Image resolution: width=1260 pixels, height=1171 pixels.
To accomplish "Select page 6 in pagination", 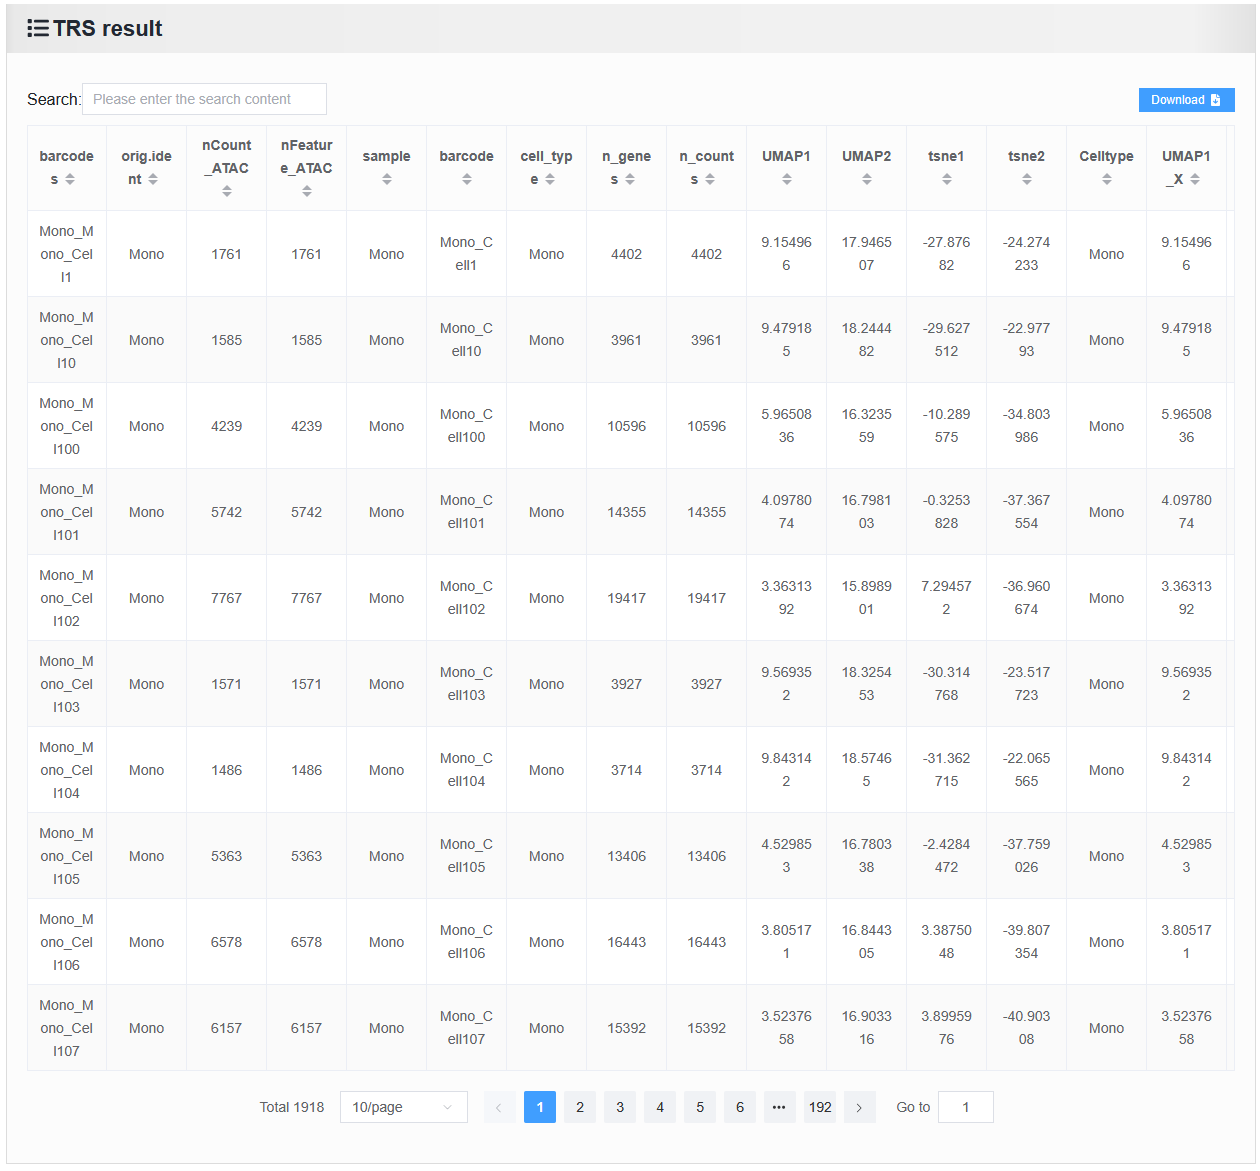I will [740, 1107].
